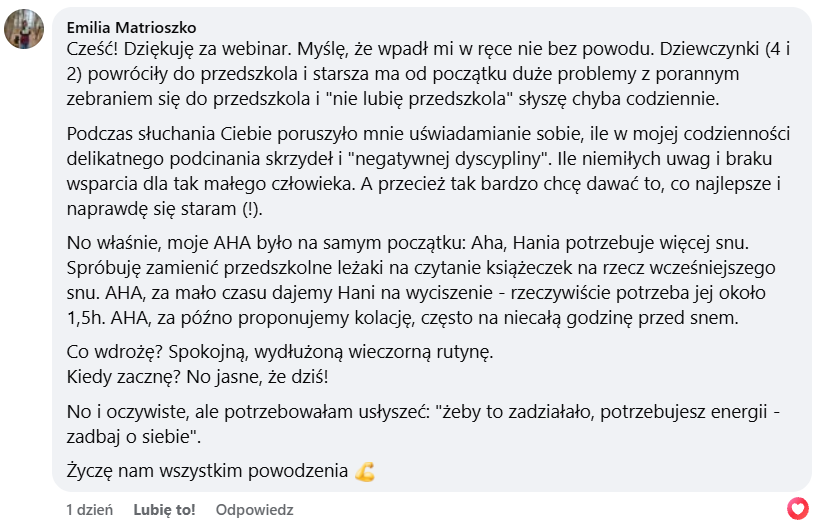816x526 pixels.
Task: Click the line "Co wdrożę? Spokojną, wydłużoną wieczorną rutynę."
Action: (280, 353)
